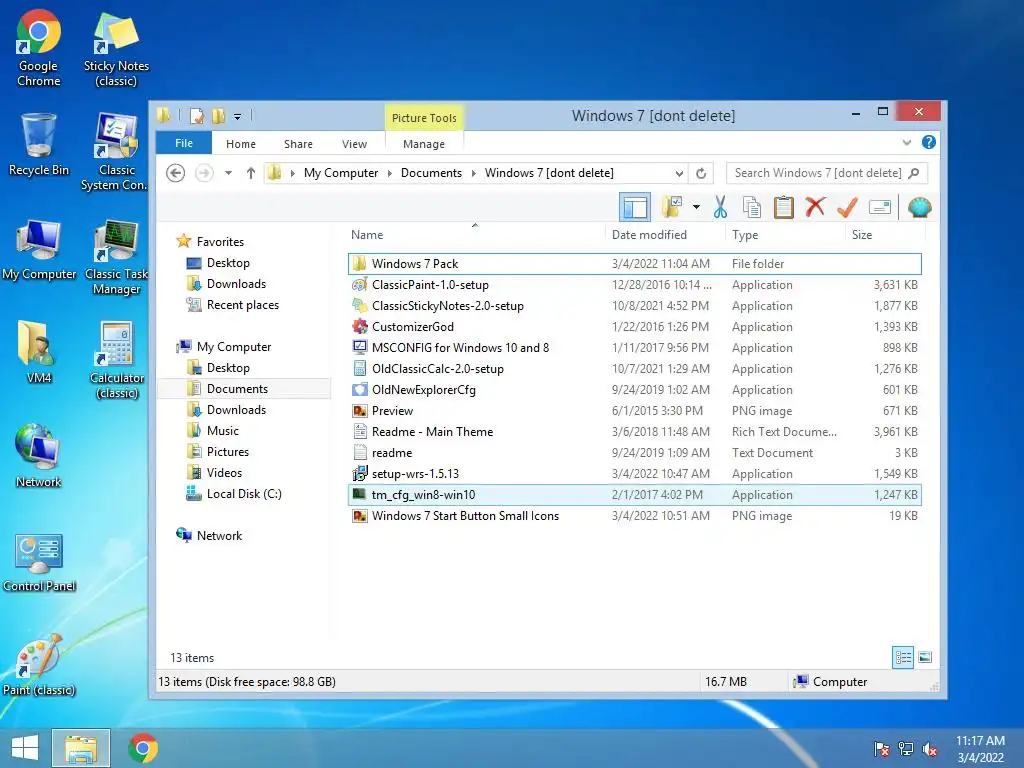The width and height of the screenshot is (1024, 768).
Task: Click My Computer in the address breadcrumb
Action: (341, 173)
